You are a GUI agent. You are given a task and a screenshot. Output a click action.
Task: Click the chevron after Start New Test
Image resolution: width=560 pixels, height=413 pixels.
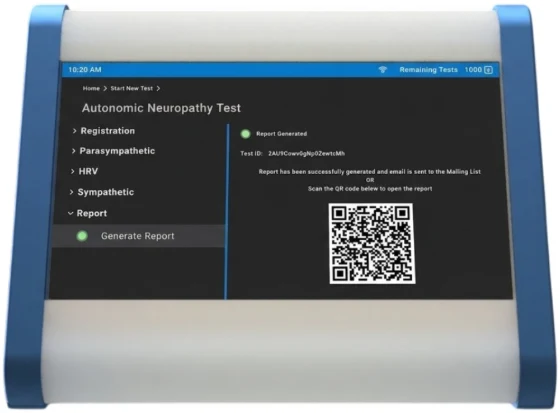click(158, 88)
